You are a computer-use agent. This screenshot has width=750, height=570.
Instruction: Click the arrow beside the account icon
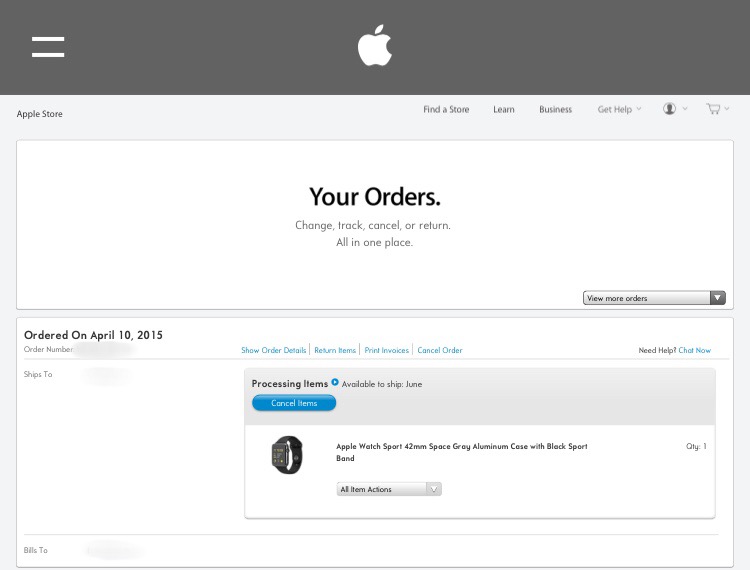(684, 109)
